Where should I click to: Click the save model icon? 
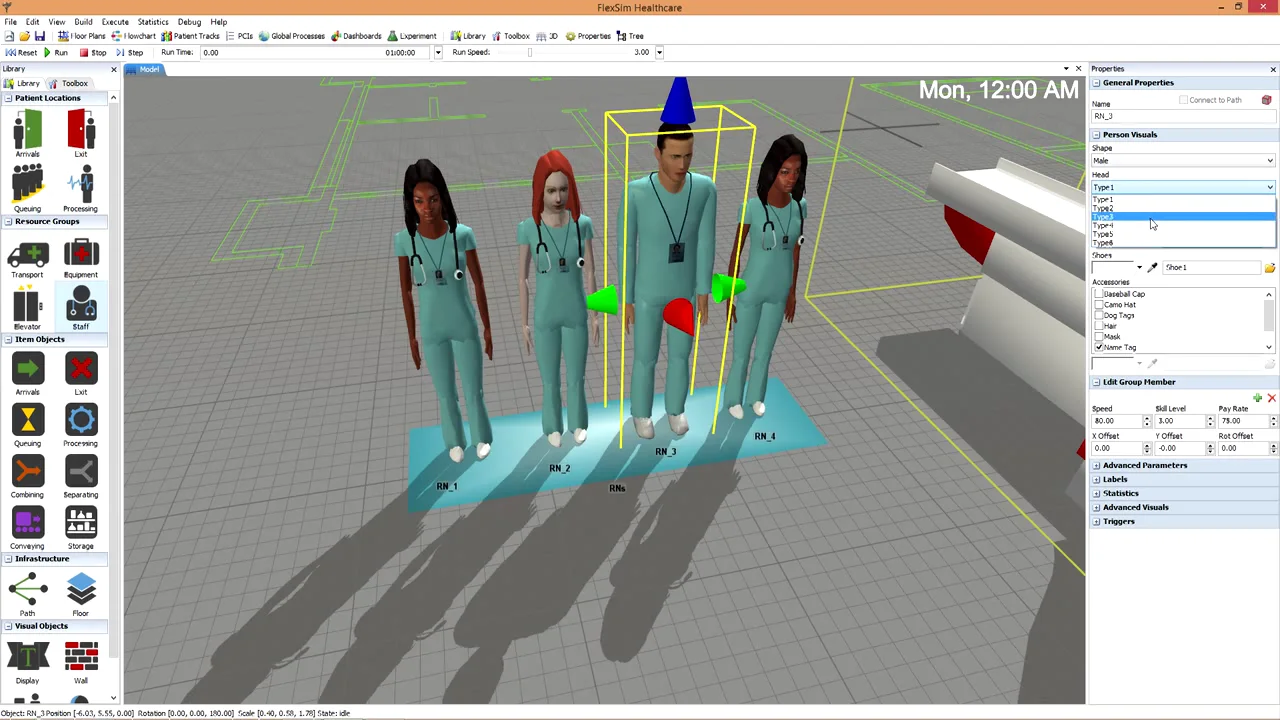tap(38, 36)
